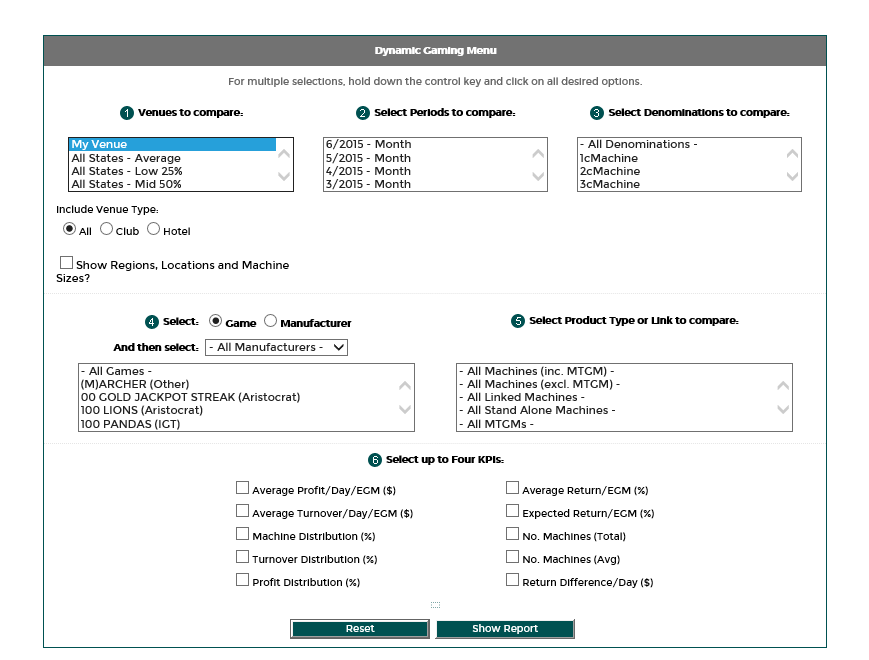The height and width of the screenshot is (660, 869).
Task: Click the Reset button
Action: click(x=360, y=629)
